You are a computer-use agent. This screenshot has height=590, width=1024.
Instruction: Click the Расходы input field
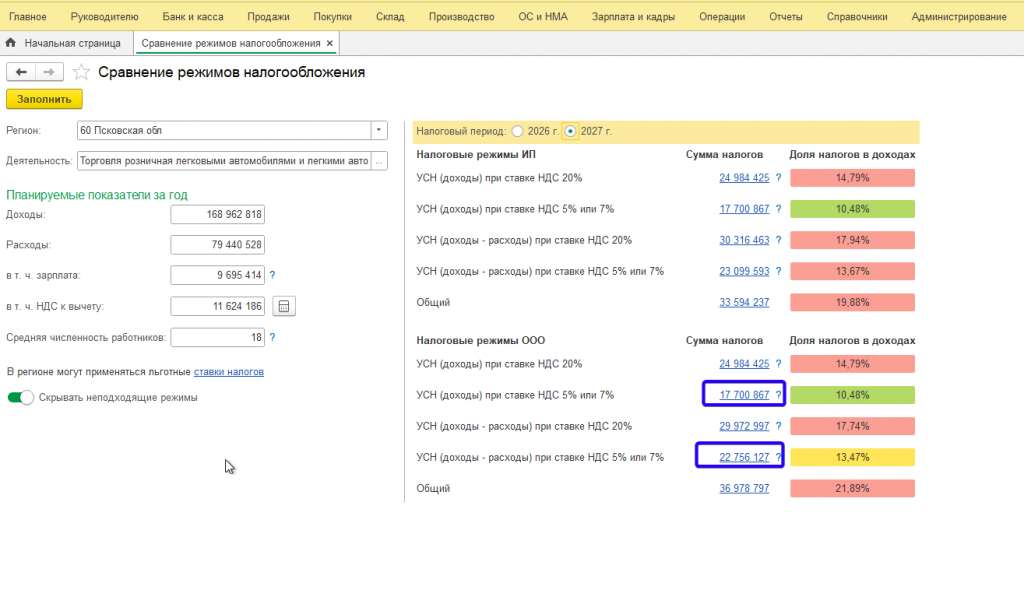pyautogui.click(x=217, y=245)
